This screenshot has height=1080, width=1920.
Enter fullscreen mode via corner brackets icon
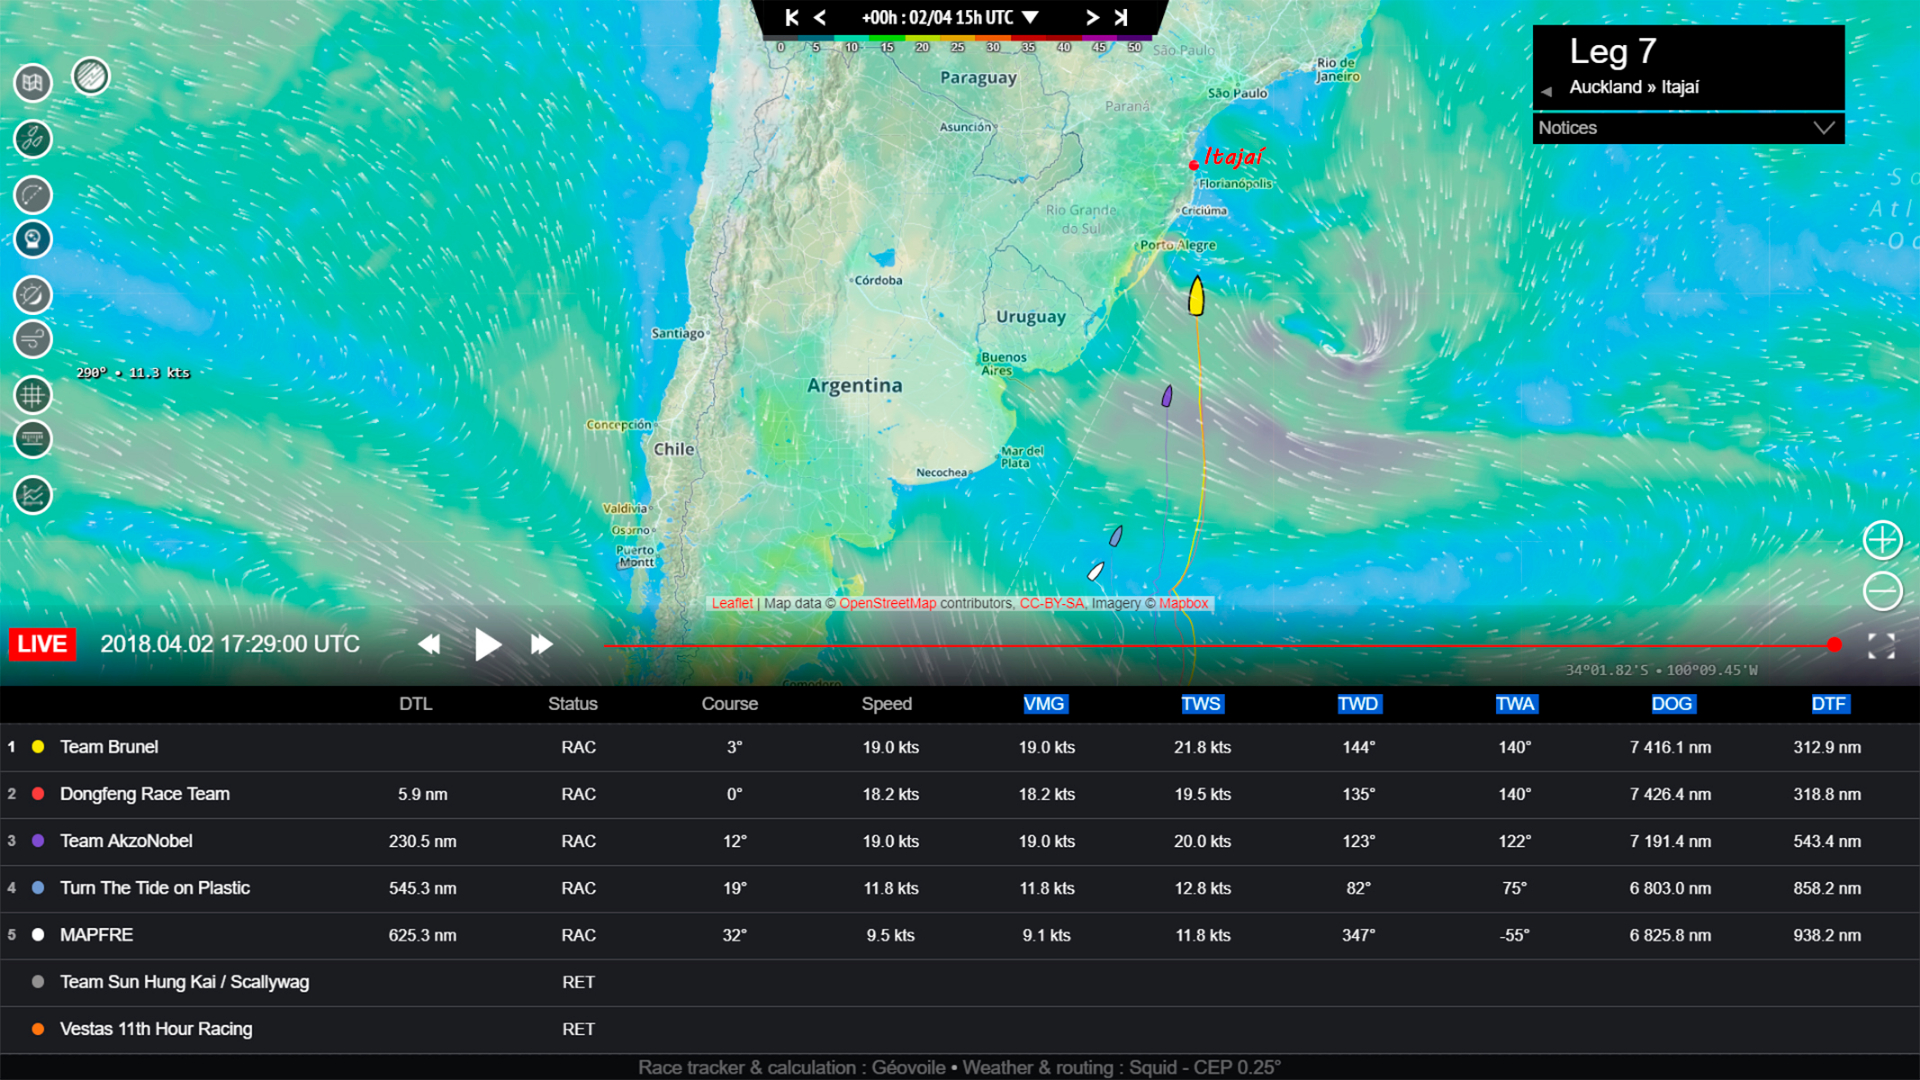(x=1881, y=646)
